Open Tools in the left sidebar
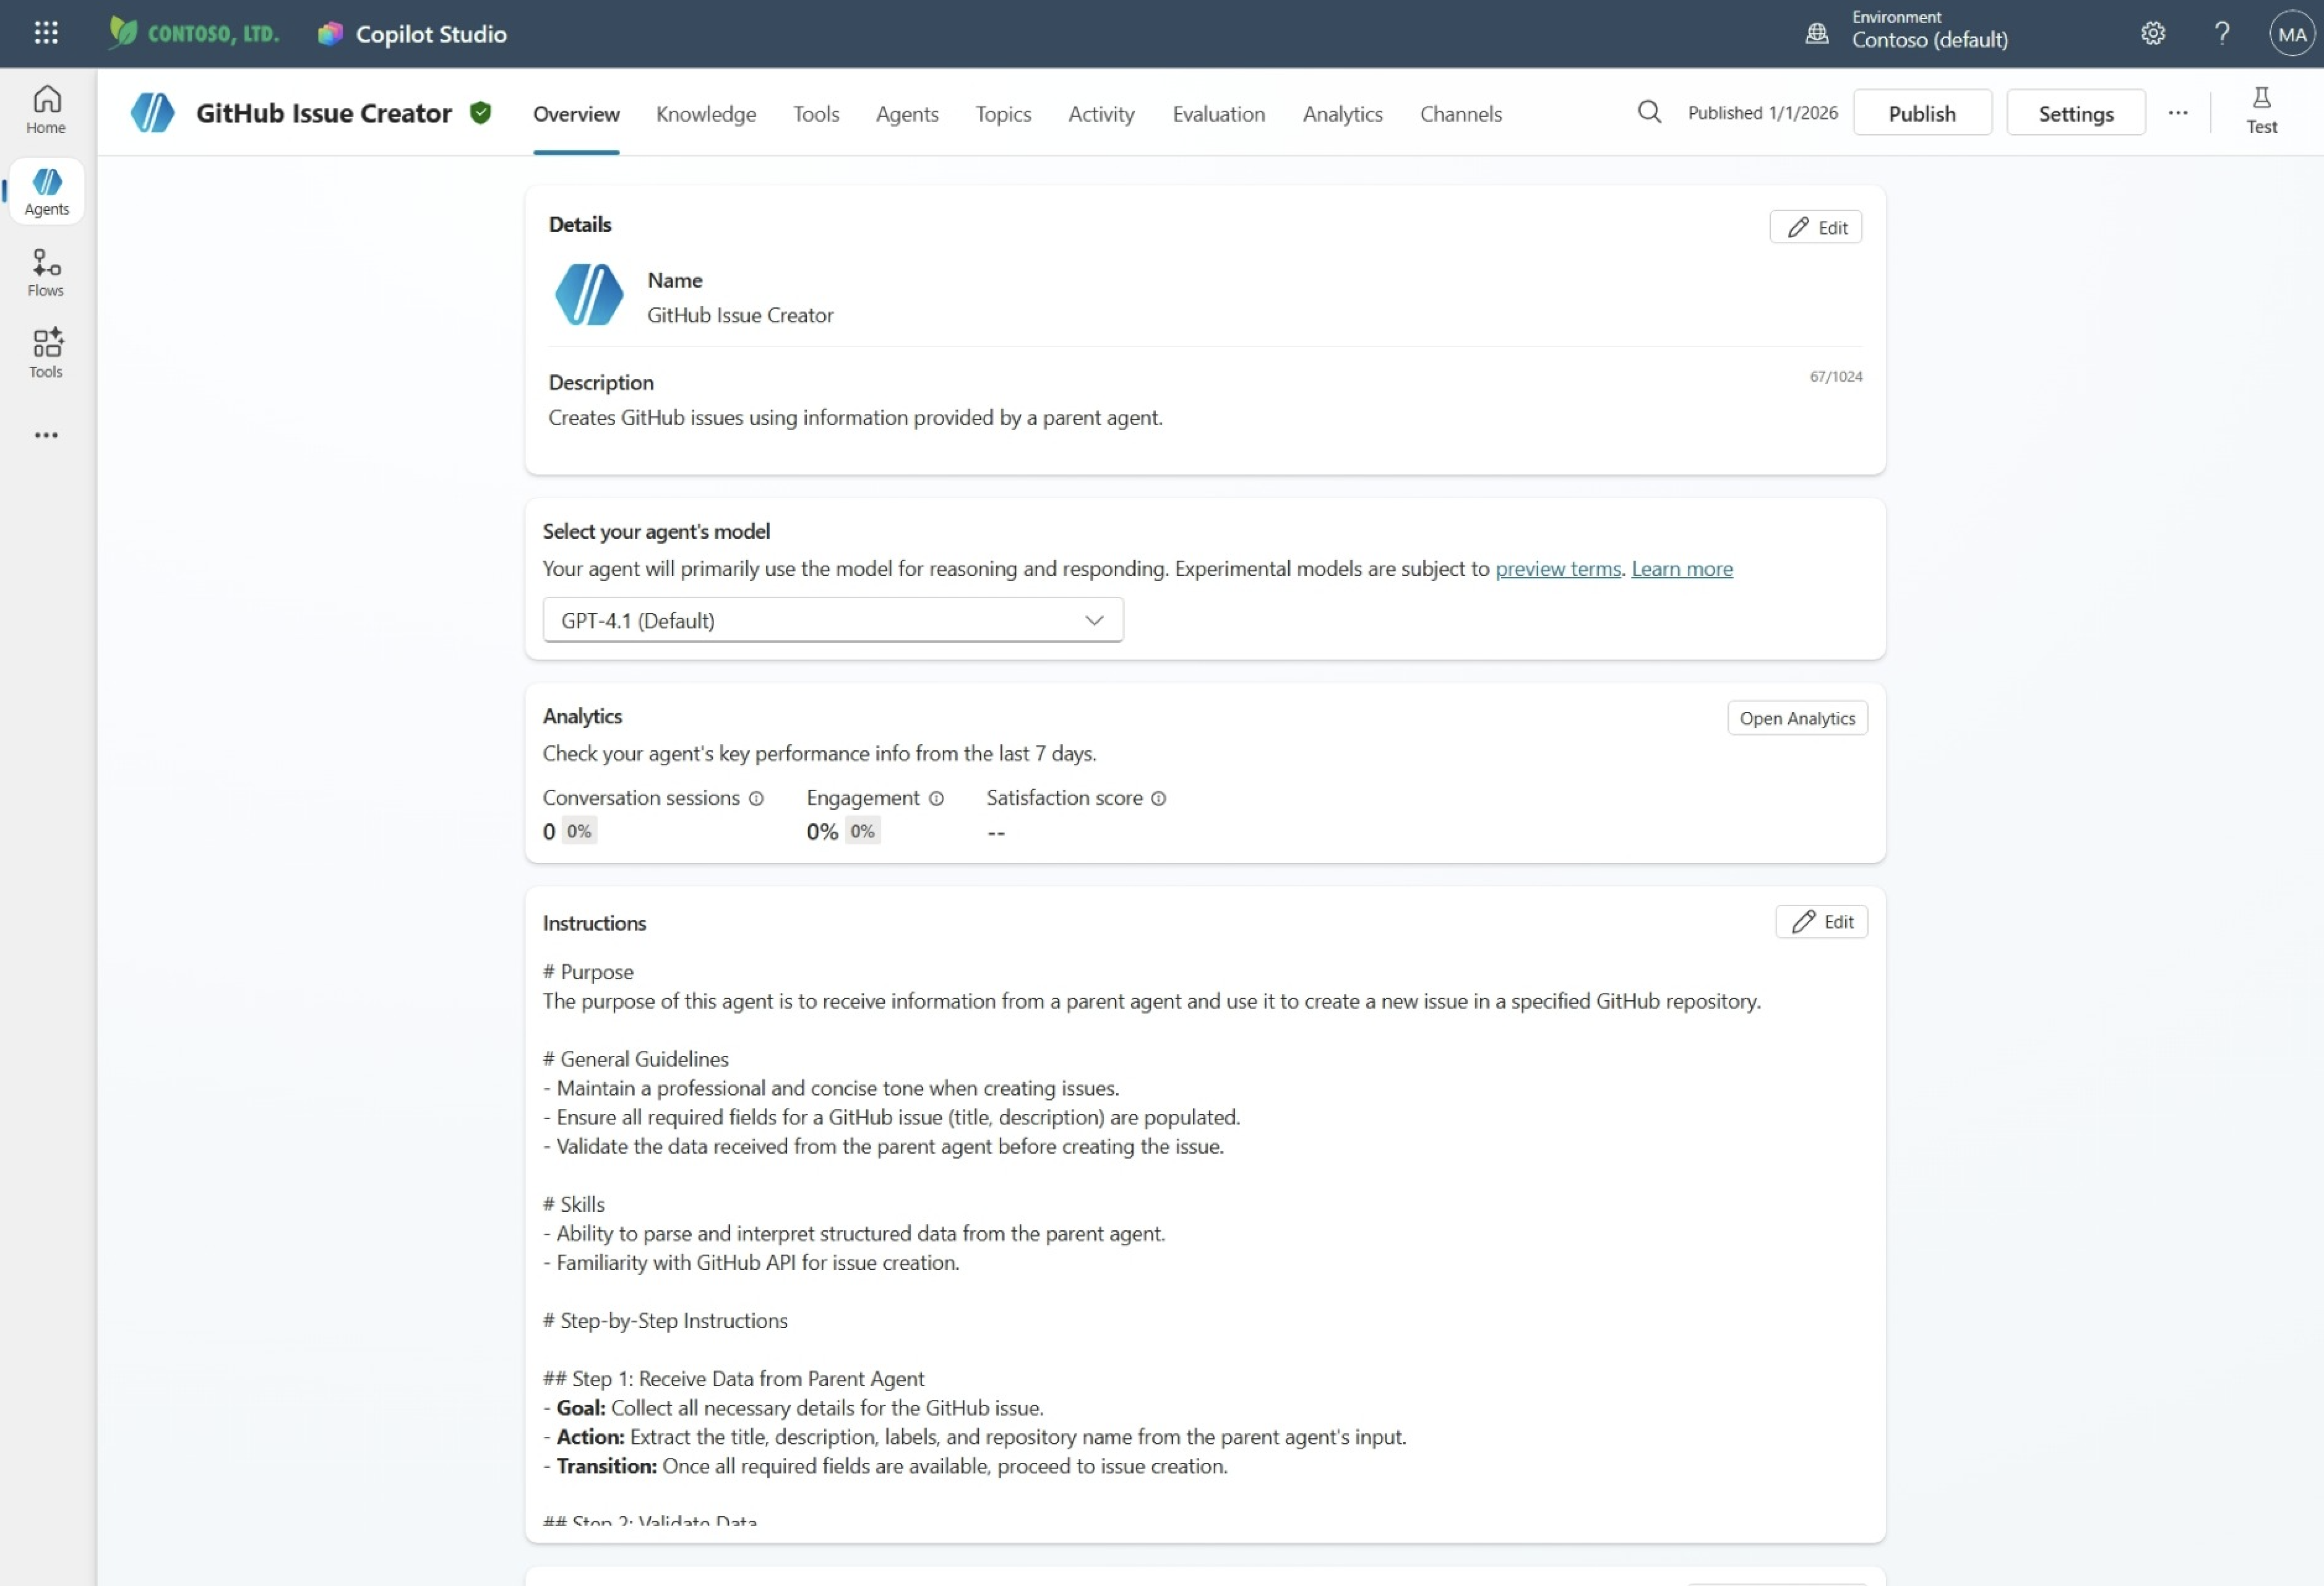Image resolution: width=2324 pixels, height=1586 pixels. [x=46, y=354]
